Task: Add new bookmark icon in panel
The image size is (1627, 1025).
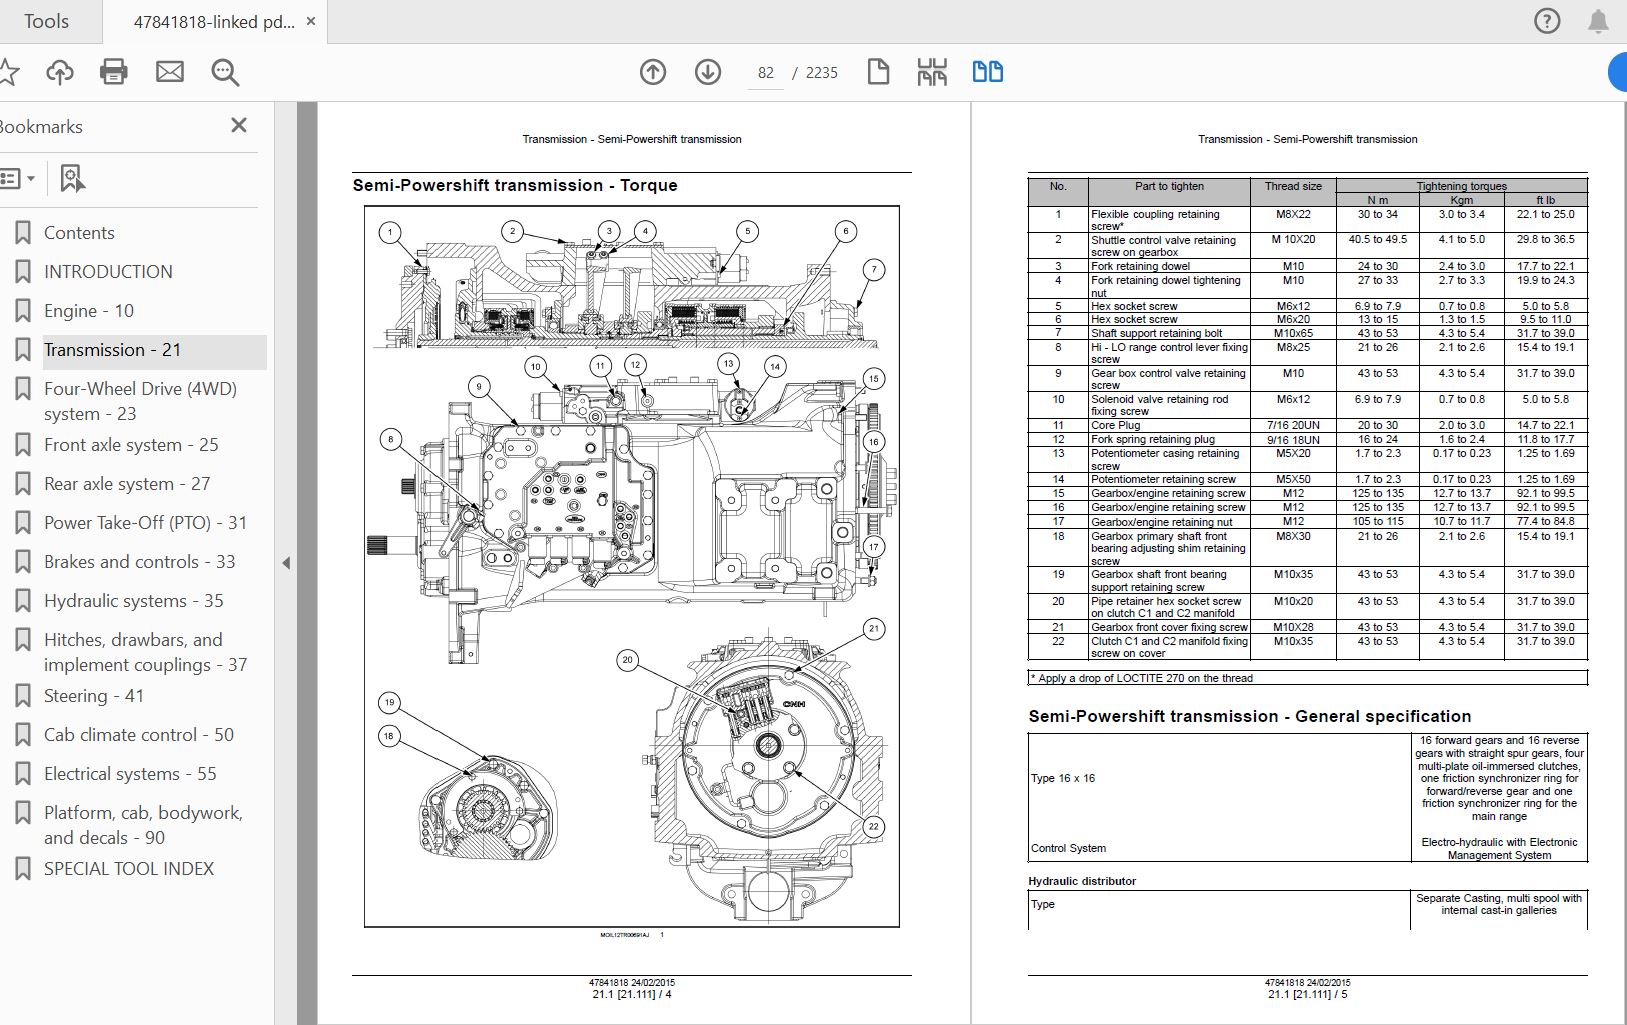Action: (72, 179)
